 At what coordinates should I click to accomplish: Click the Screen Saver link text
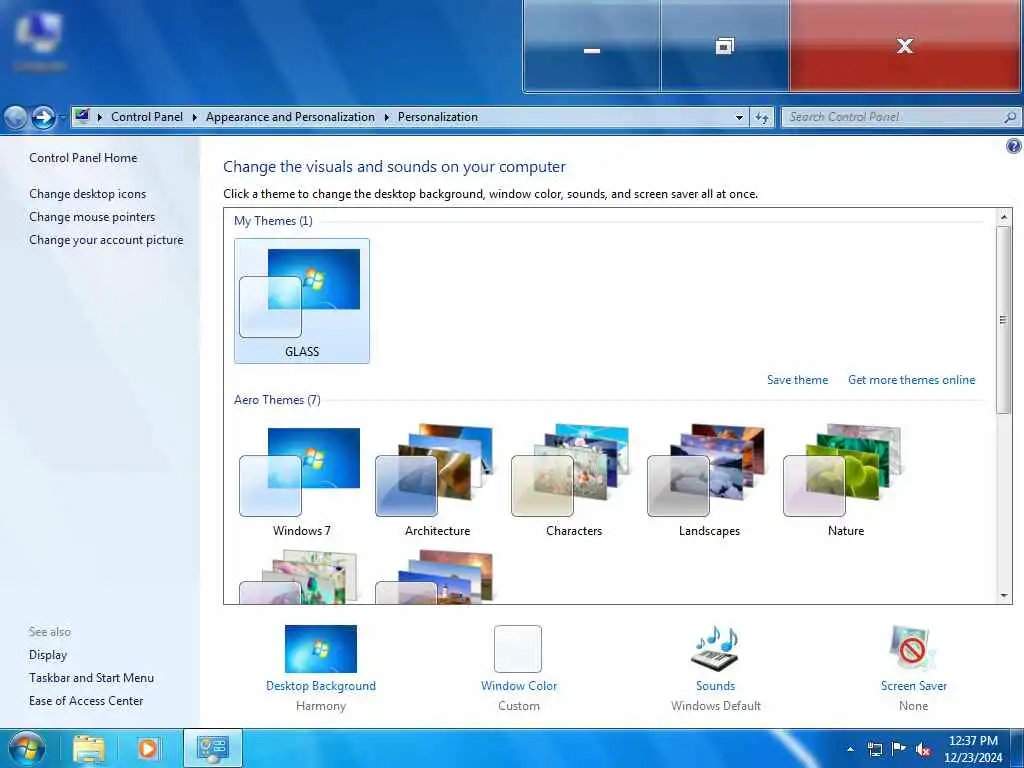[913, 686]
